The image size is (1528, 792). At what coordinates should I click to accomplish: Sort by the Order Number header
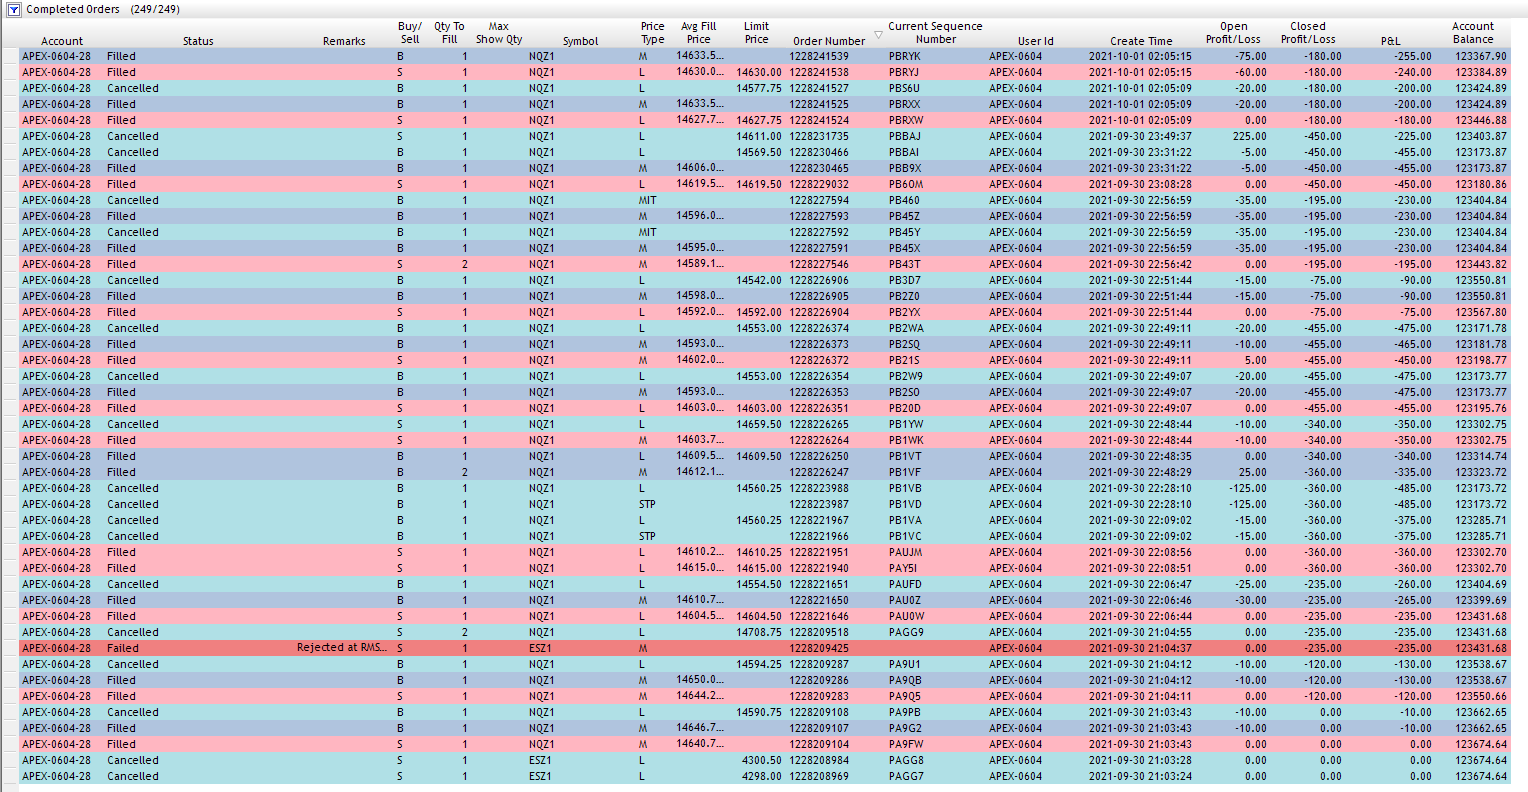point(829,41)
